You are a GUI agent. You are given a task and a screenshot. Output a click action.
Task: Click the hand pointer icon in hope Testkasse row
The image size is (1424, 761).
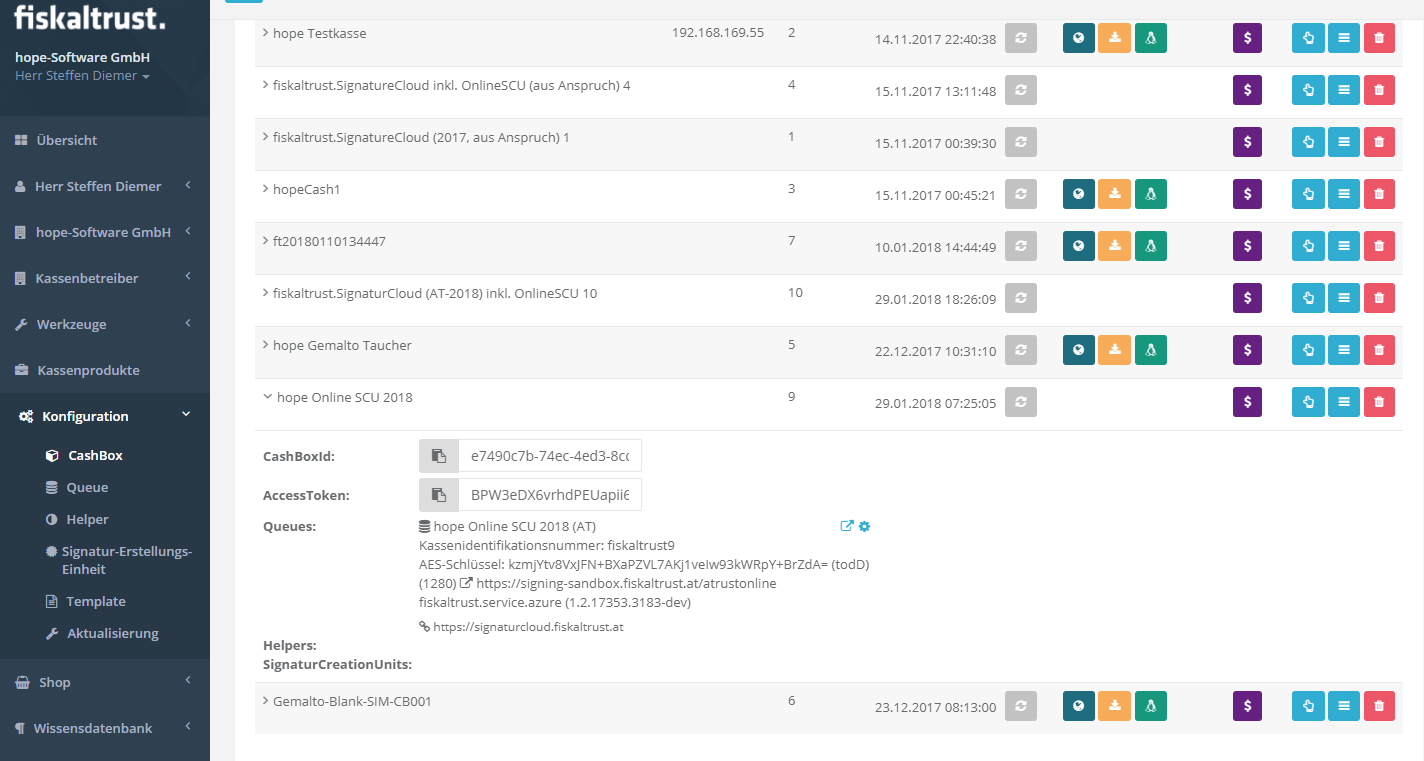[x=1308, y=38]
